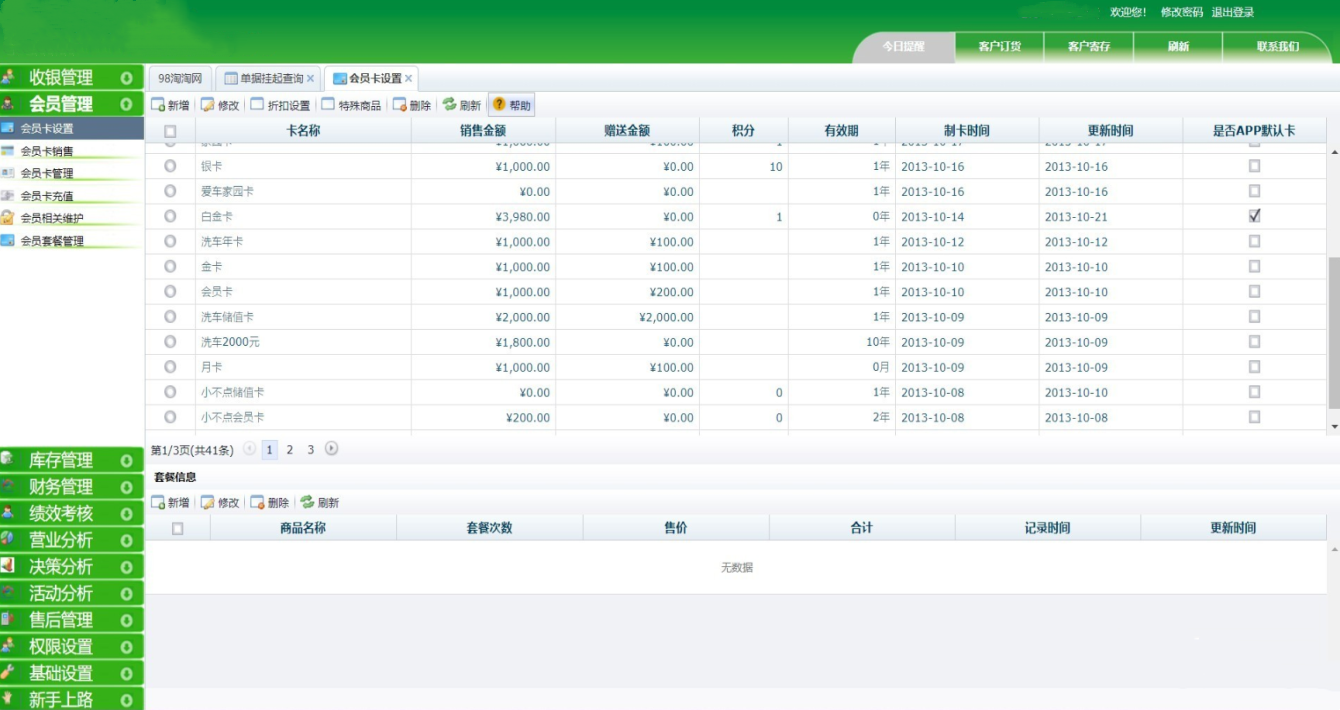Screen dimensions: 1340x710
Task: Select the radio for 洗车年卡 row
Action: [170, 241]
